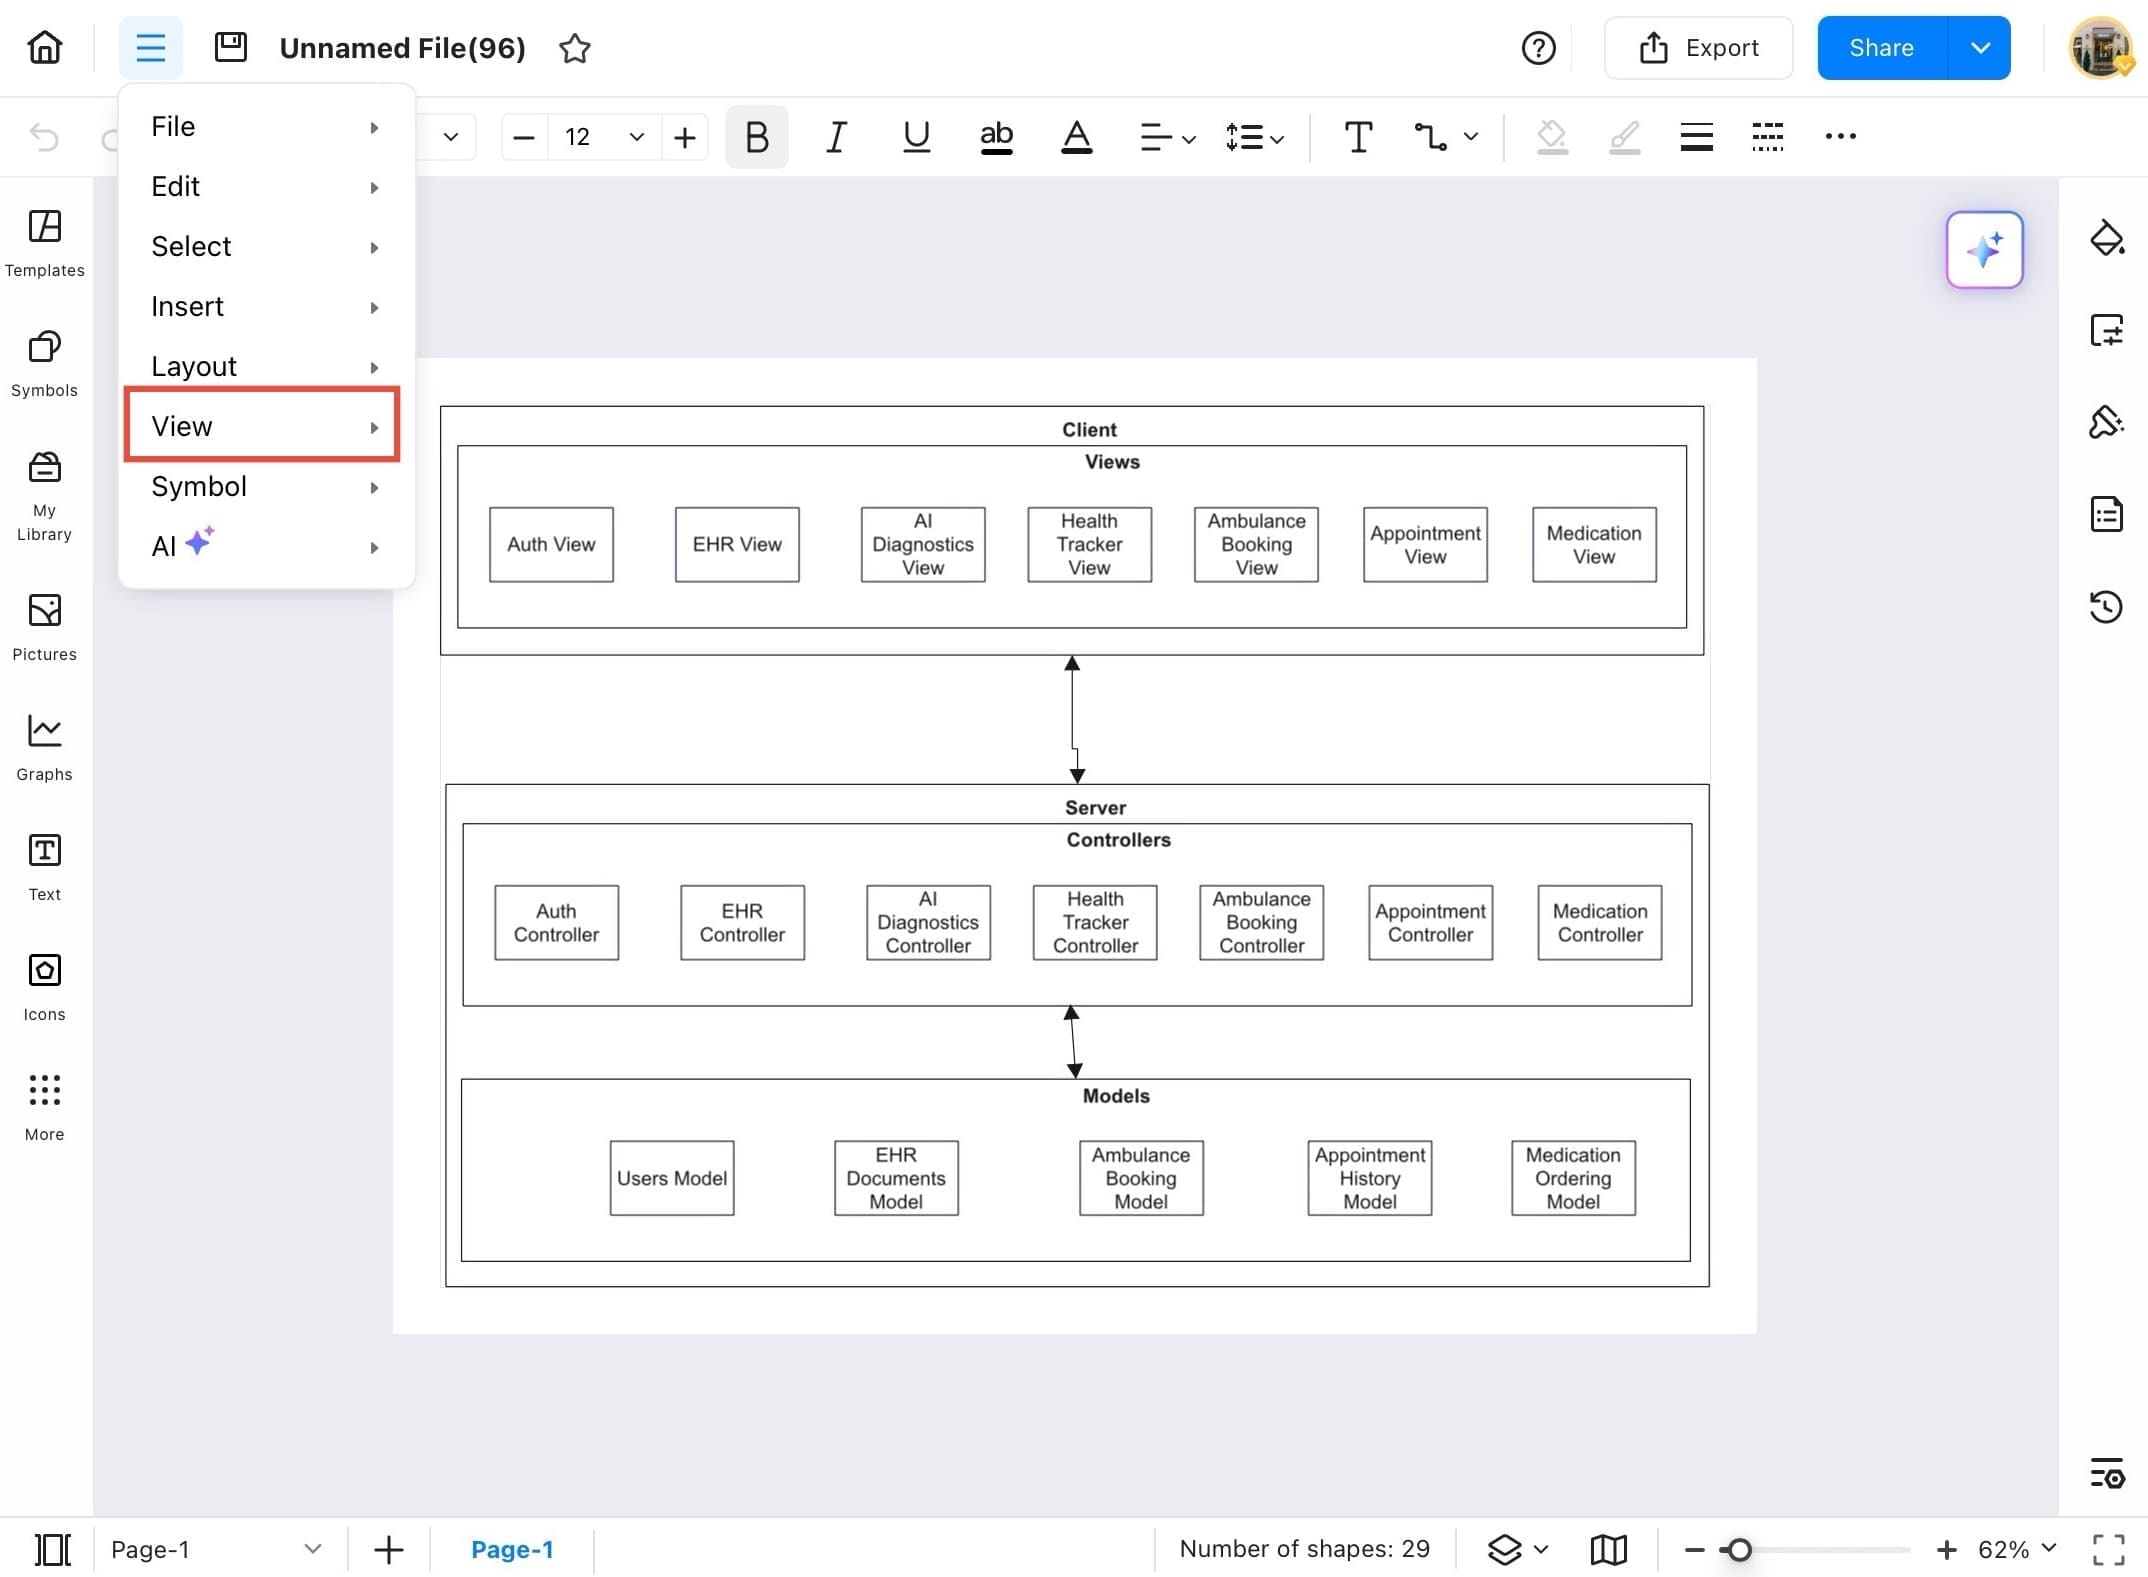Open version history clock icon
The image size is (2148, 1577).
coord(2106,606)
